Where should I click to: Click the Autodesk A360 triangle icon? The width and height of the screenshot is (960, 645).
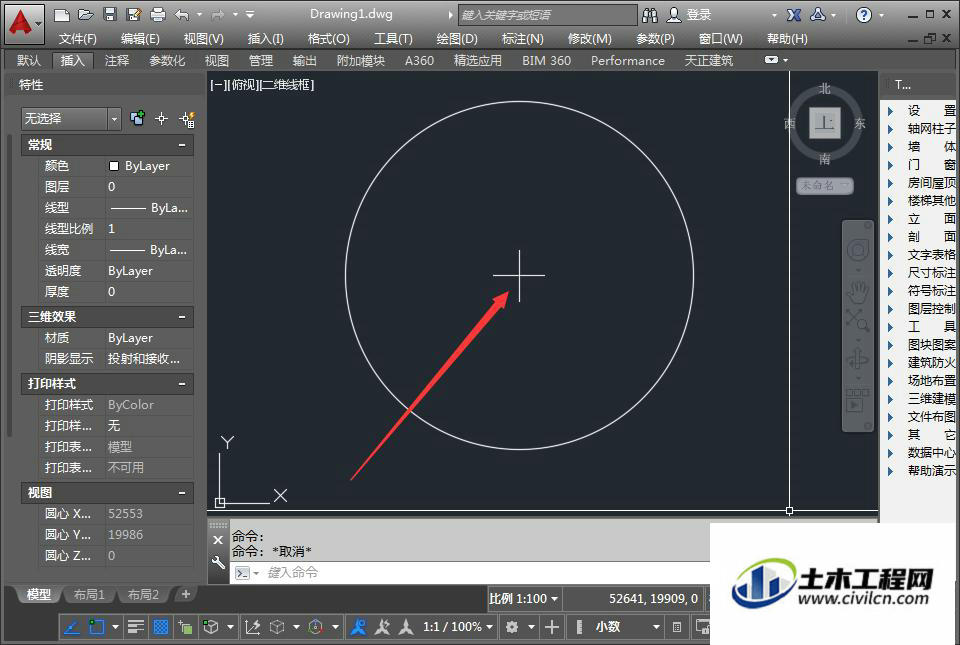818,15
